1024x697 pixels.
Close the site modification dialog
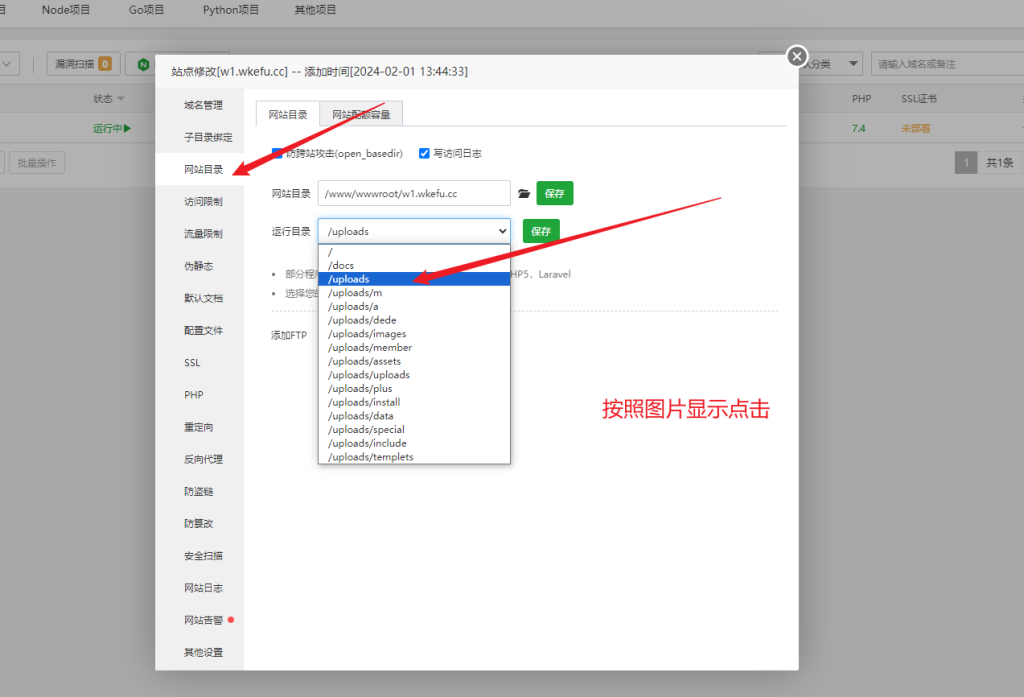(x=797, y=56)
